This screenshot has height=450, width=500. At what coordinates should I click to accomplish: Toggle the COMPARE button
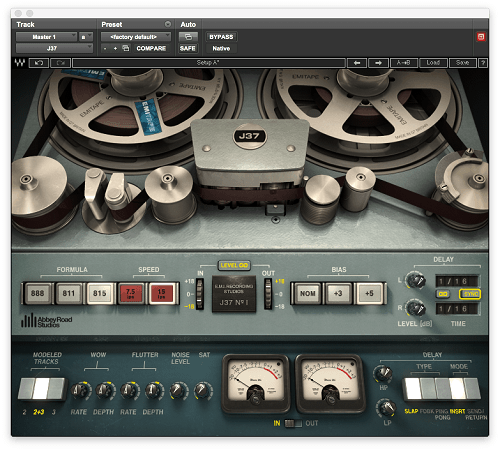[x=151, y=48]
